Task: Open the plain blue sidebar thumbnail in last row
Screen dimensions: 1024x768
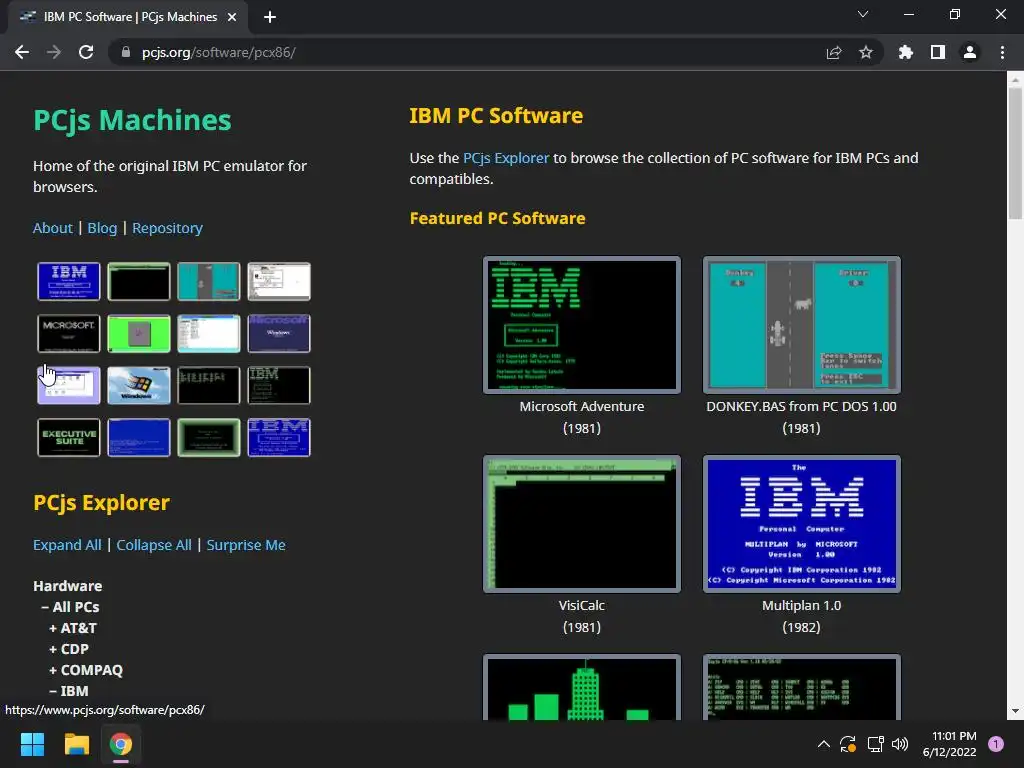Action: (x=138, y=438)
